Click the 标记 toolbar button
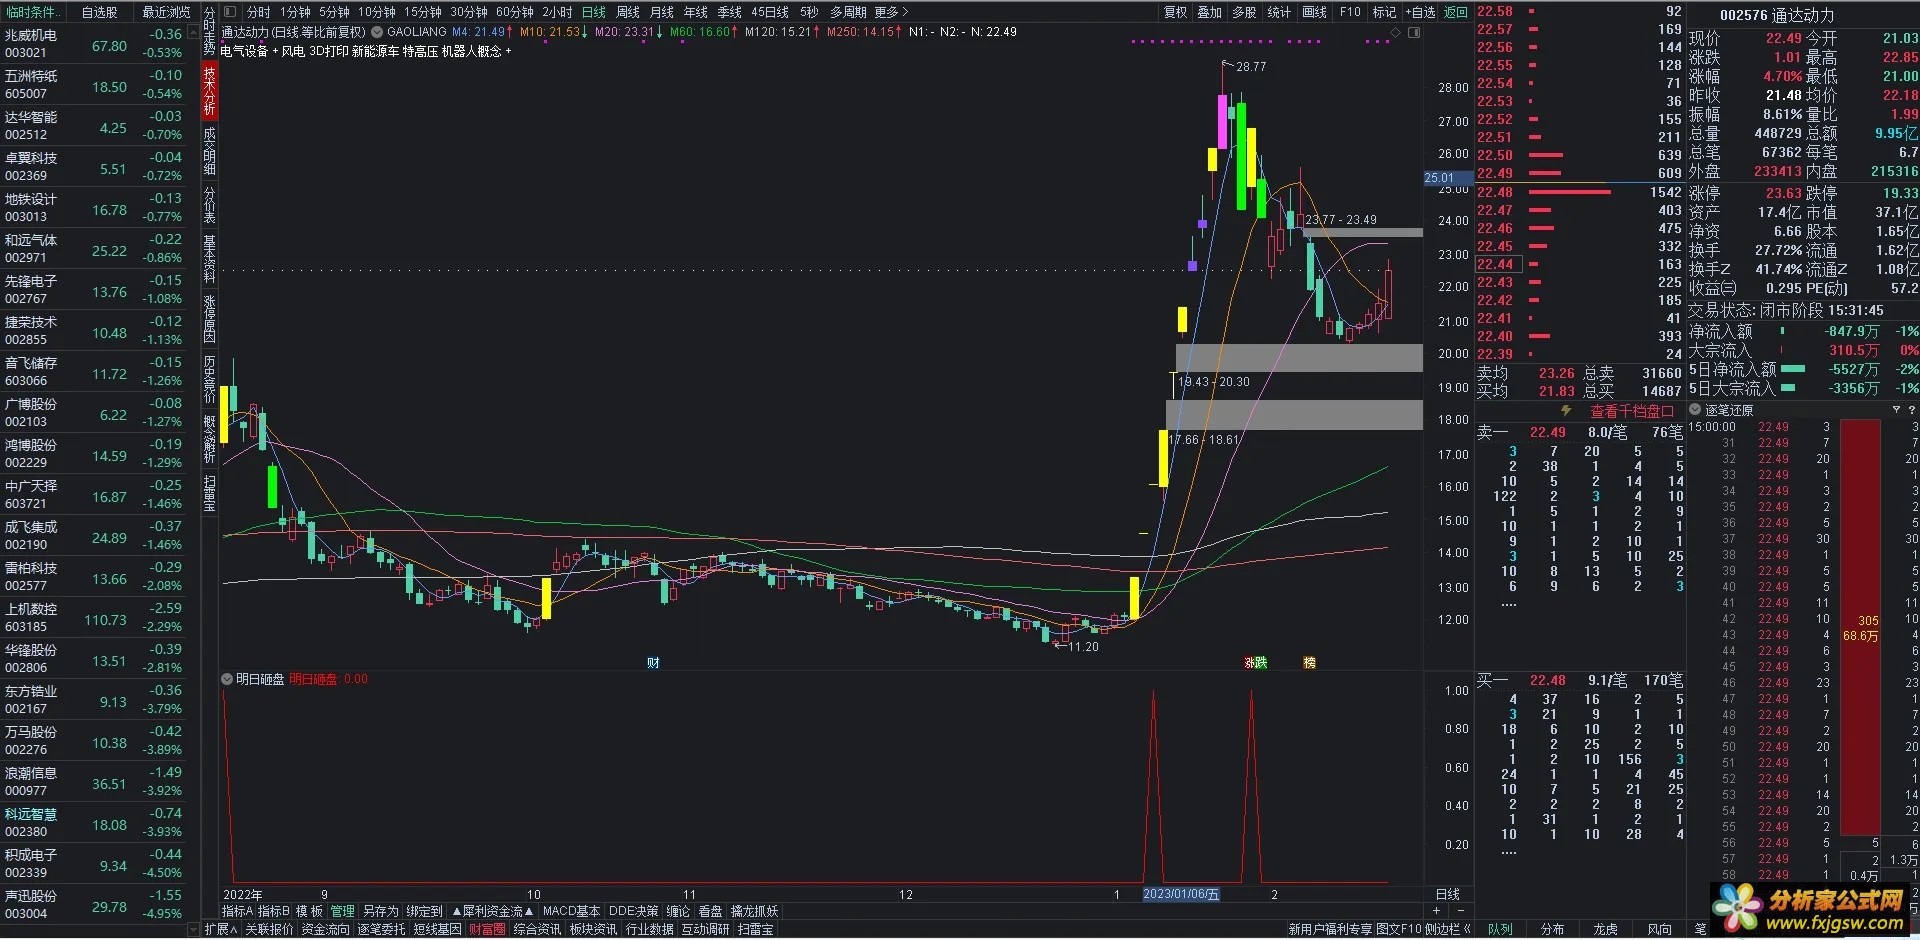This screenshot has height=940, width=1920. (1384, 12)
